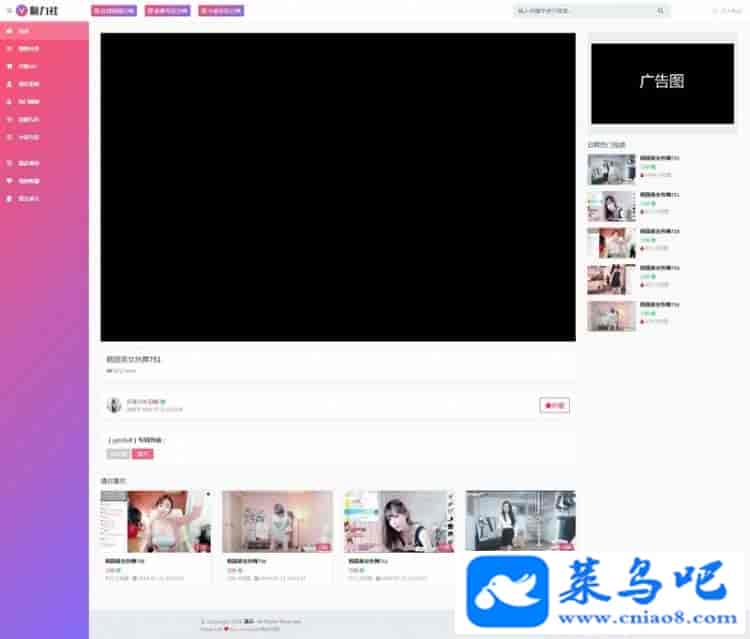Click the shopping cart icon in the sidebar

[x=9, y=66]
